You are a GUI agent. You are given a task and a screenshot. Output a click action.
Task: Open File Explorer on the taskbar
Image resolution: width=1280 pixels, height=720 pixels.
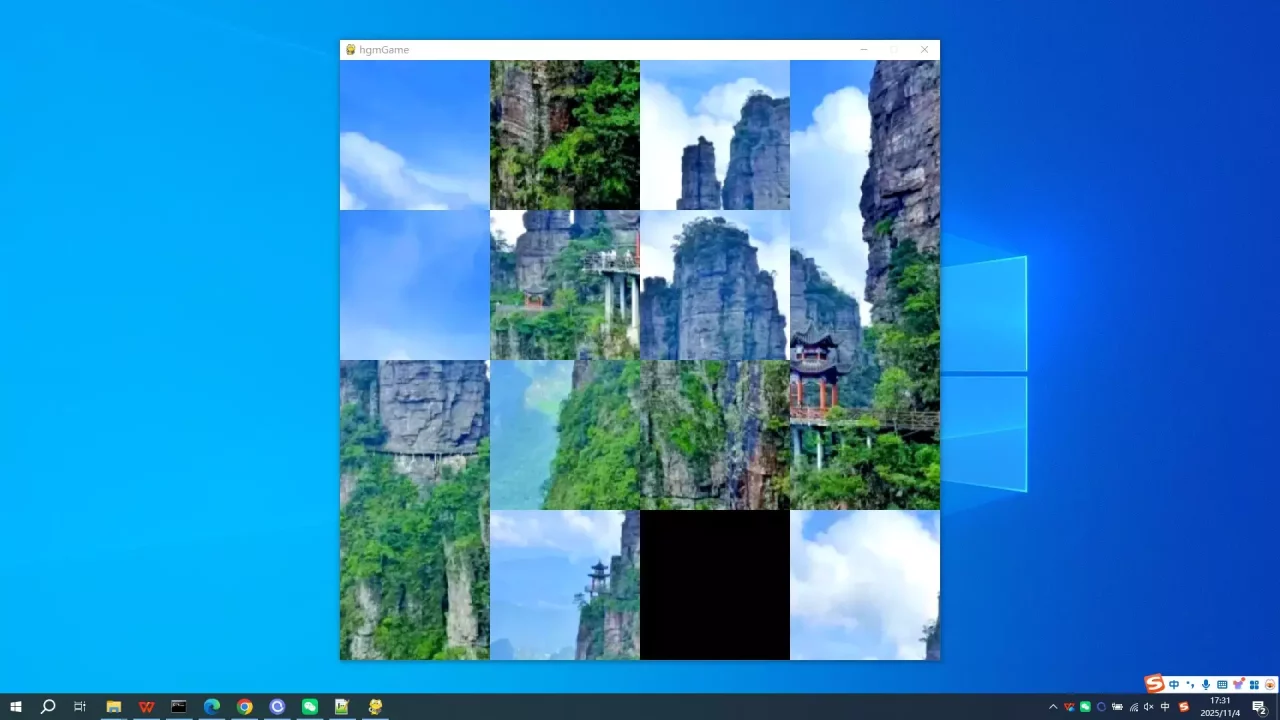click(114, 707)
